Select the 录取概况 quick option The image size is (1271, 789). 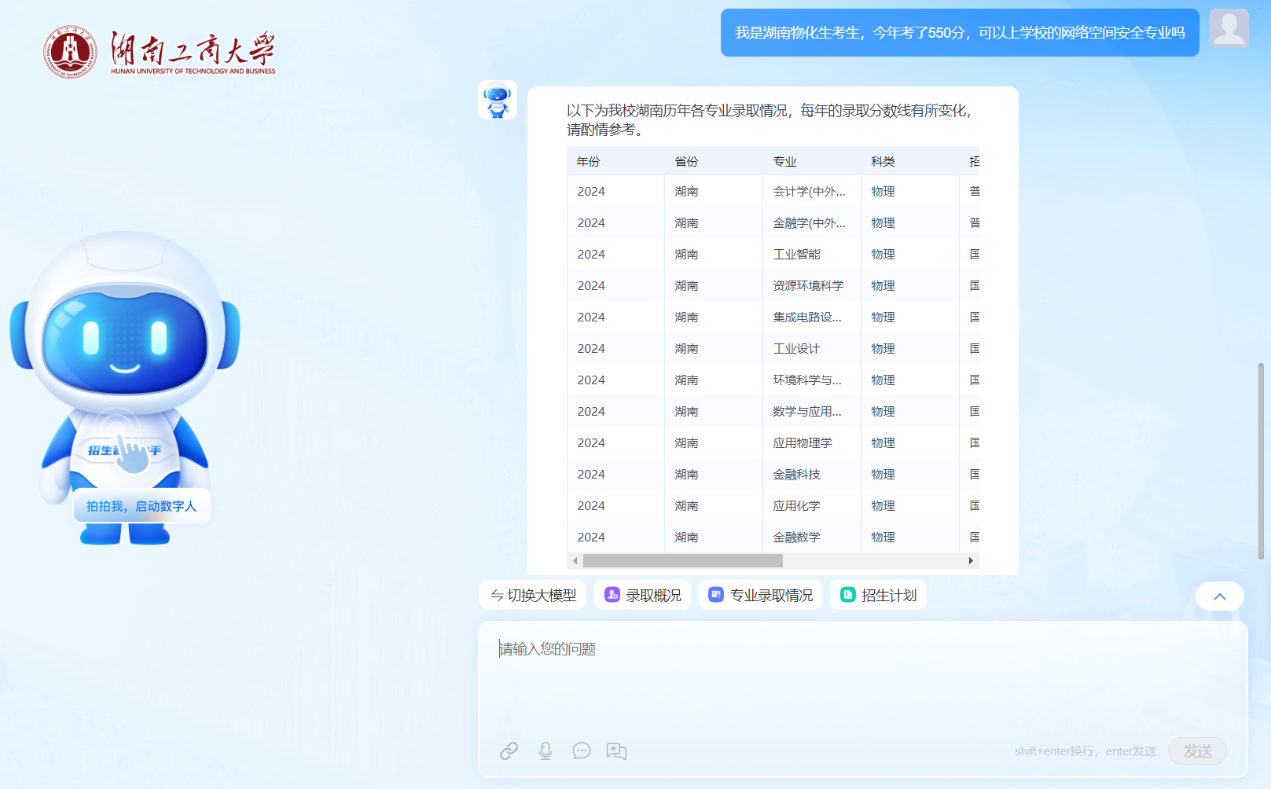[642, 595]
